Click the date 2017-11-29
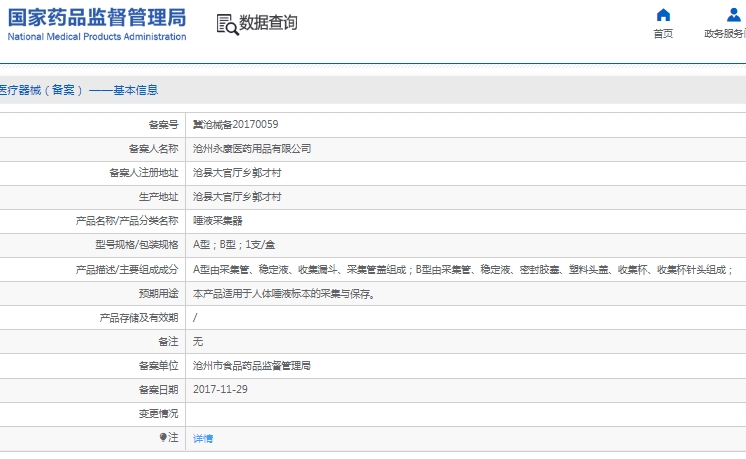The width and height of the screenshot is (746, 459). click(x=220, y=390)
